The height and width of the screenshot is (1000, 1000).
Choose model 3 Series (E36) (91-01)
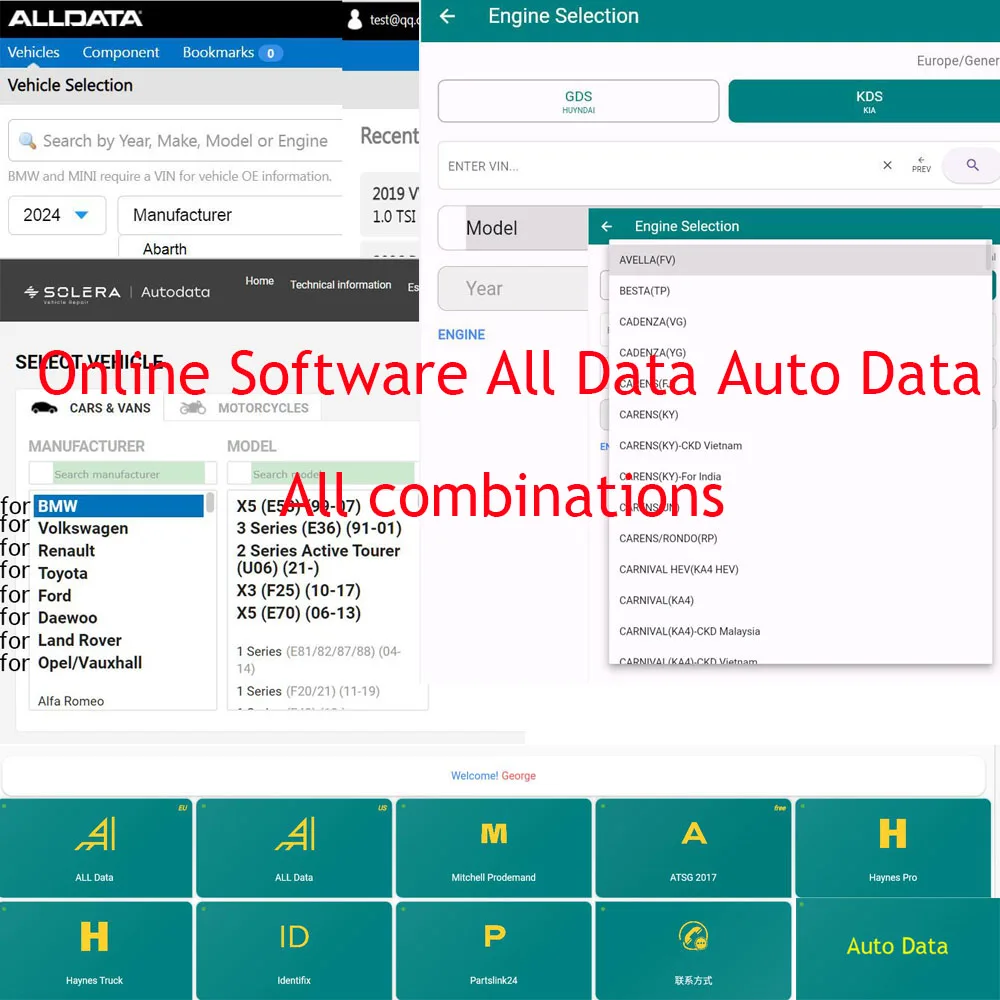click(319, 528)
